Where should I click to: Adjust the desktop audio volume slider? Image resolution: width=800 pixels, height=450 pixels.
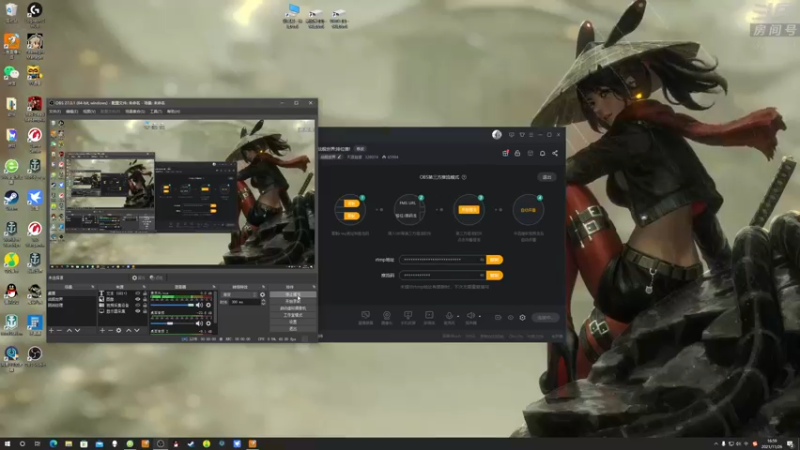point(172,323)
